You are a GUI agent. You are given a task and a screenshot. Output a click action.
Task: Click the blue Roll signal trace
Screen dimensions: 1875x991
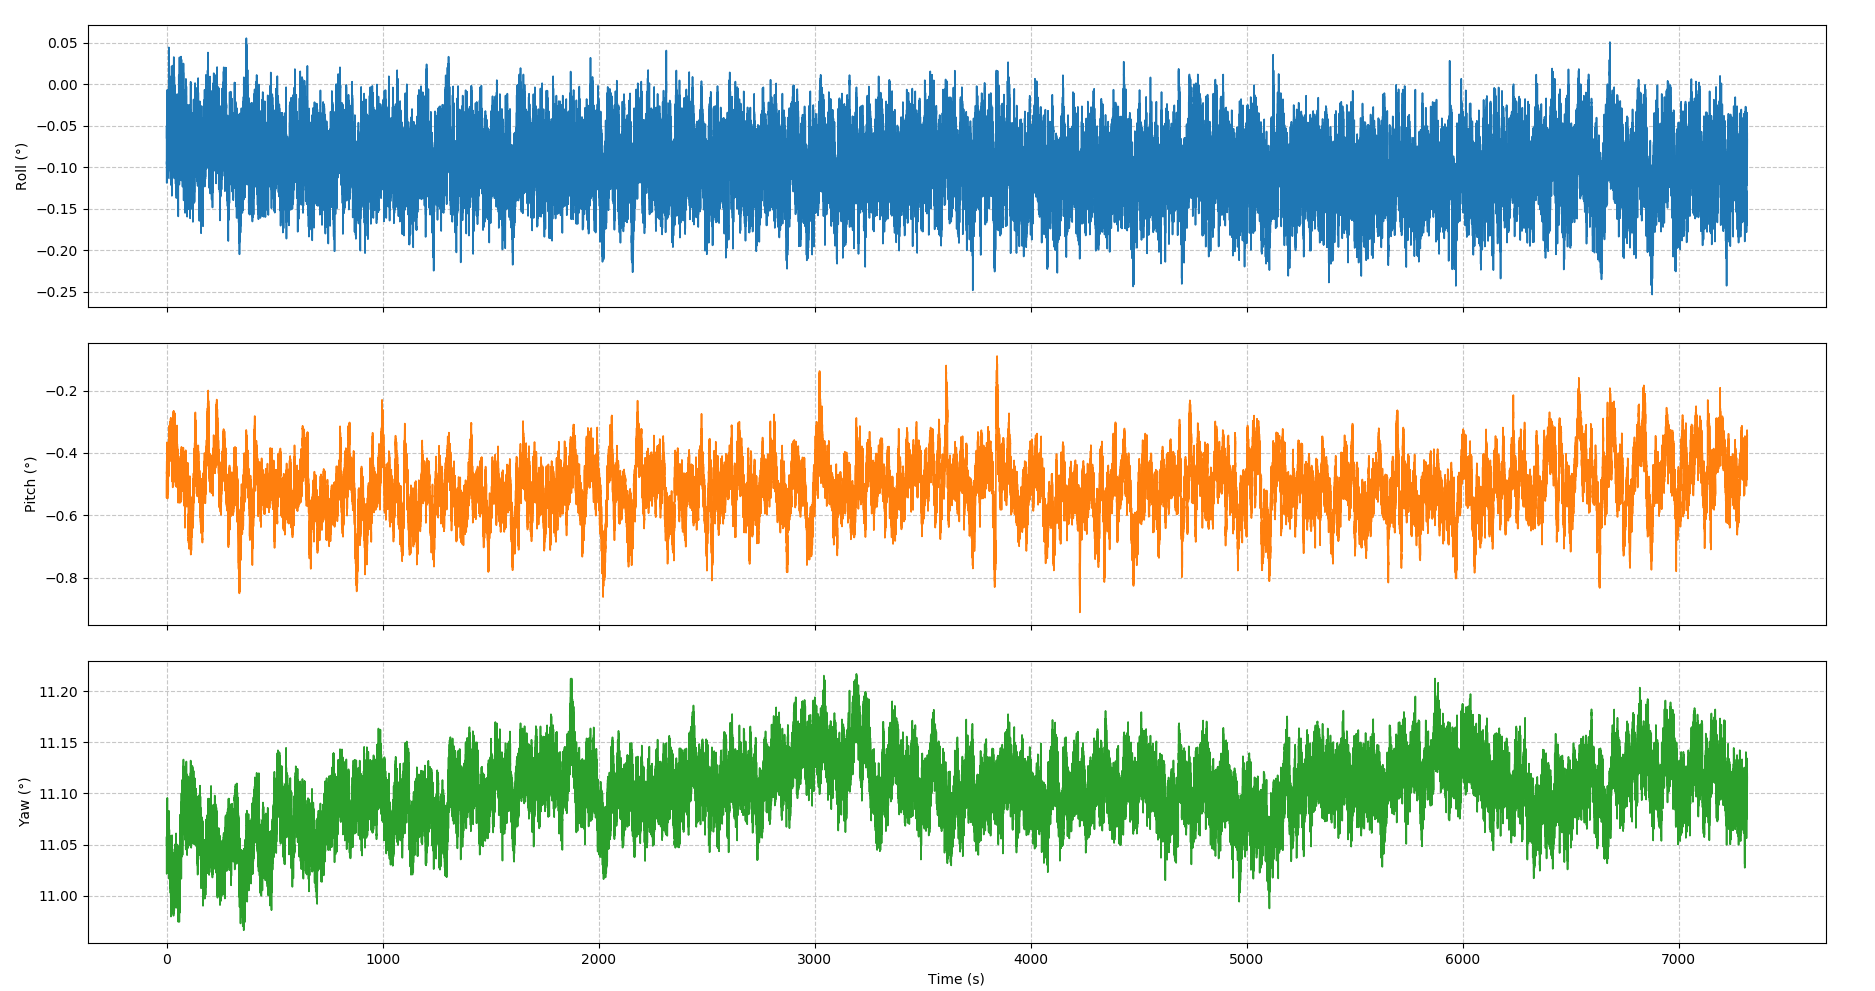coord(900,150)
